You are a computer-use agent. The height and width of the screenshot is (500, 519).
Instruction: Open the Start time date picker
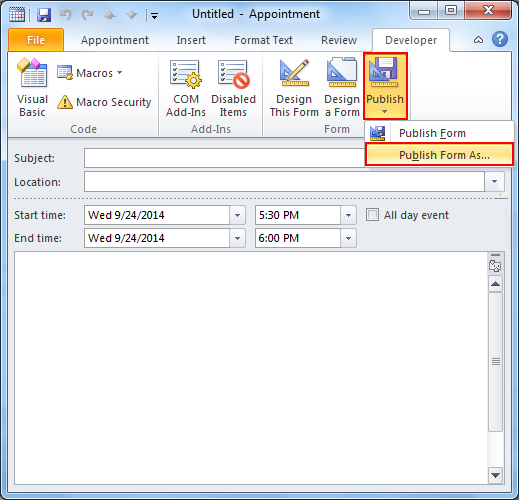point(237,215)
